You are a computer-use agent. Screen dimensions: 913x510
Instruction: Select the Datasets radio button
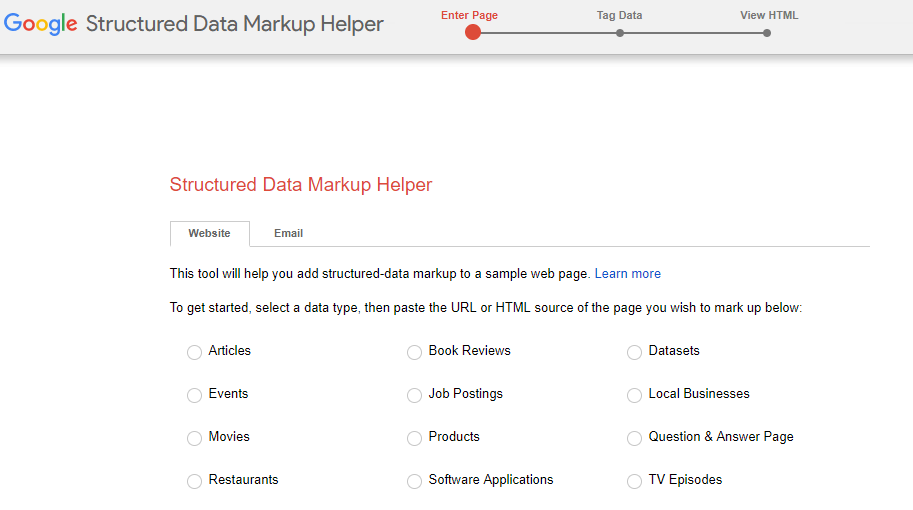tap(635, 352)
